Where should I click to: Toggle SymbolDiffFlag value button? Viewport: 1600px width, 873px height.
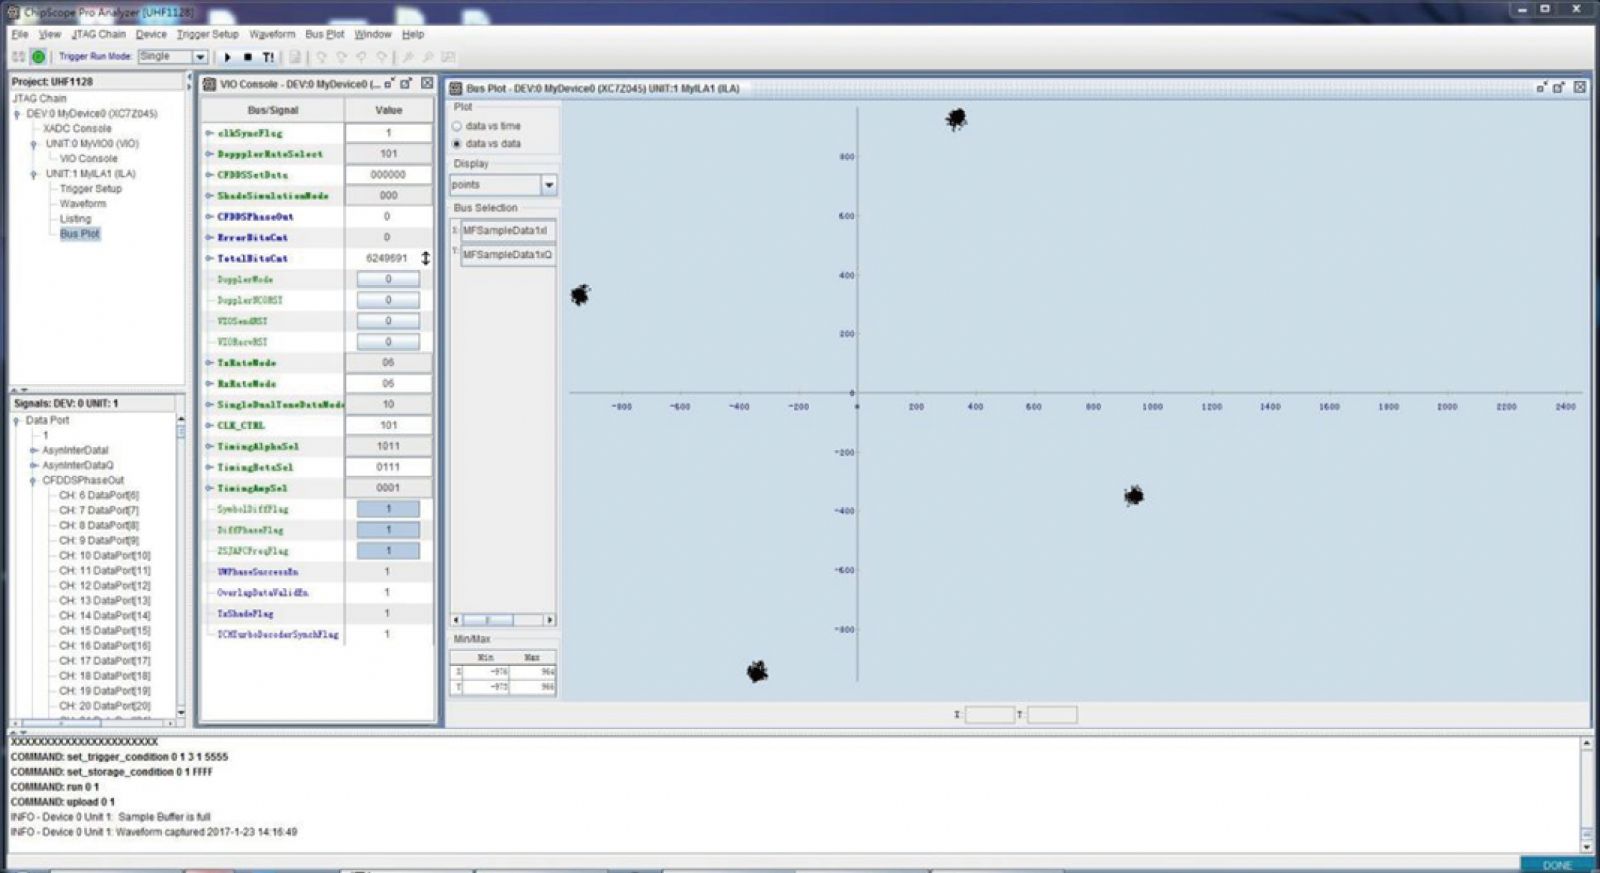388,509
